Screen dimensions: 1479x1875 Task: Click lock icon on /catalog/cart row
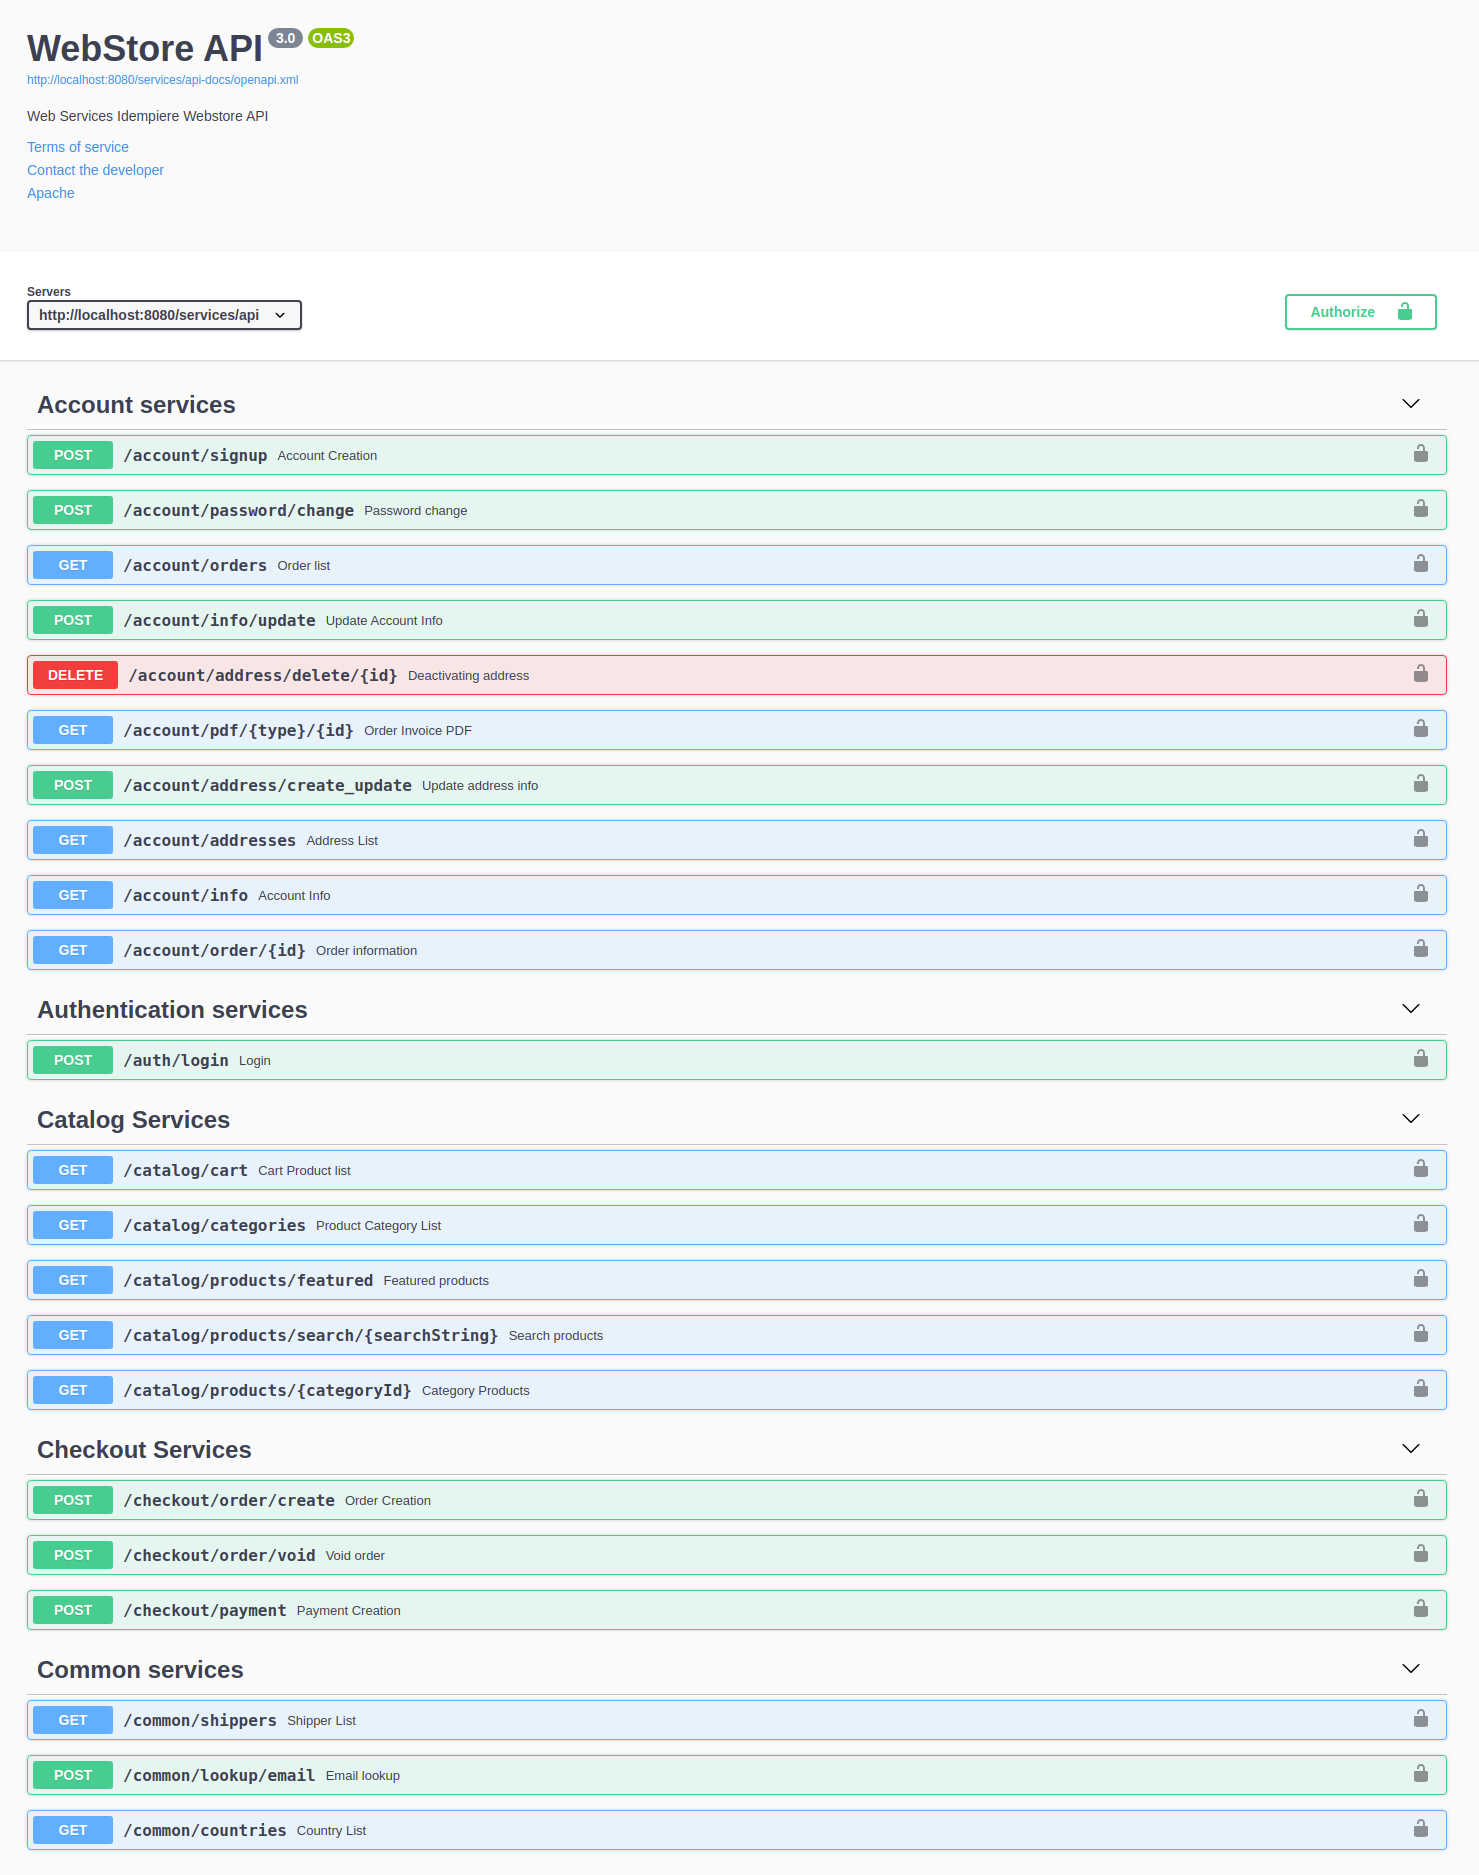[x=1420, y=1169]
